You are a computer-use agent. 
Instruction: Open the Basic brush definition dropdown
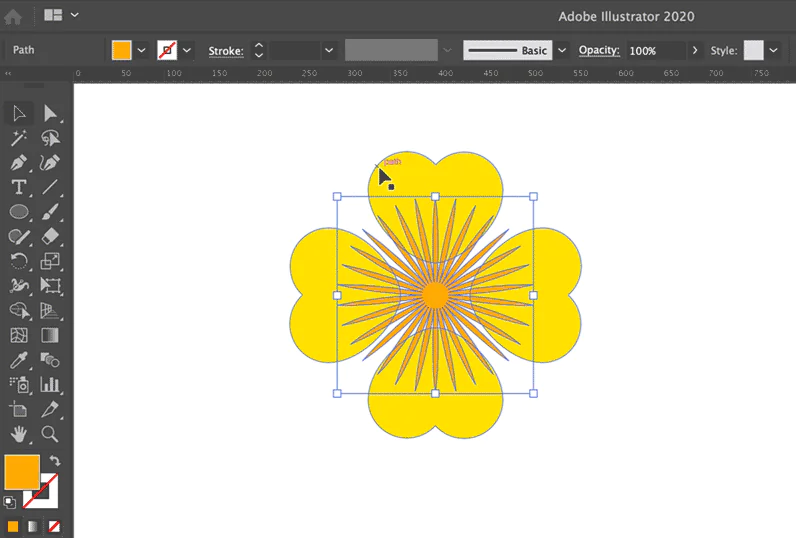pyautogui.click(x=561, y=50)
